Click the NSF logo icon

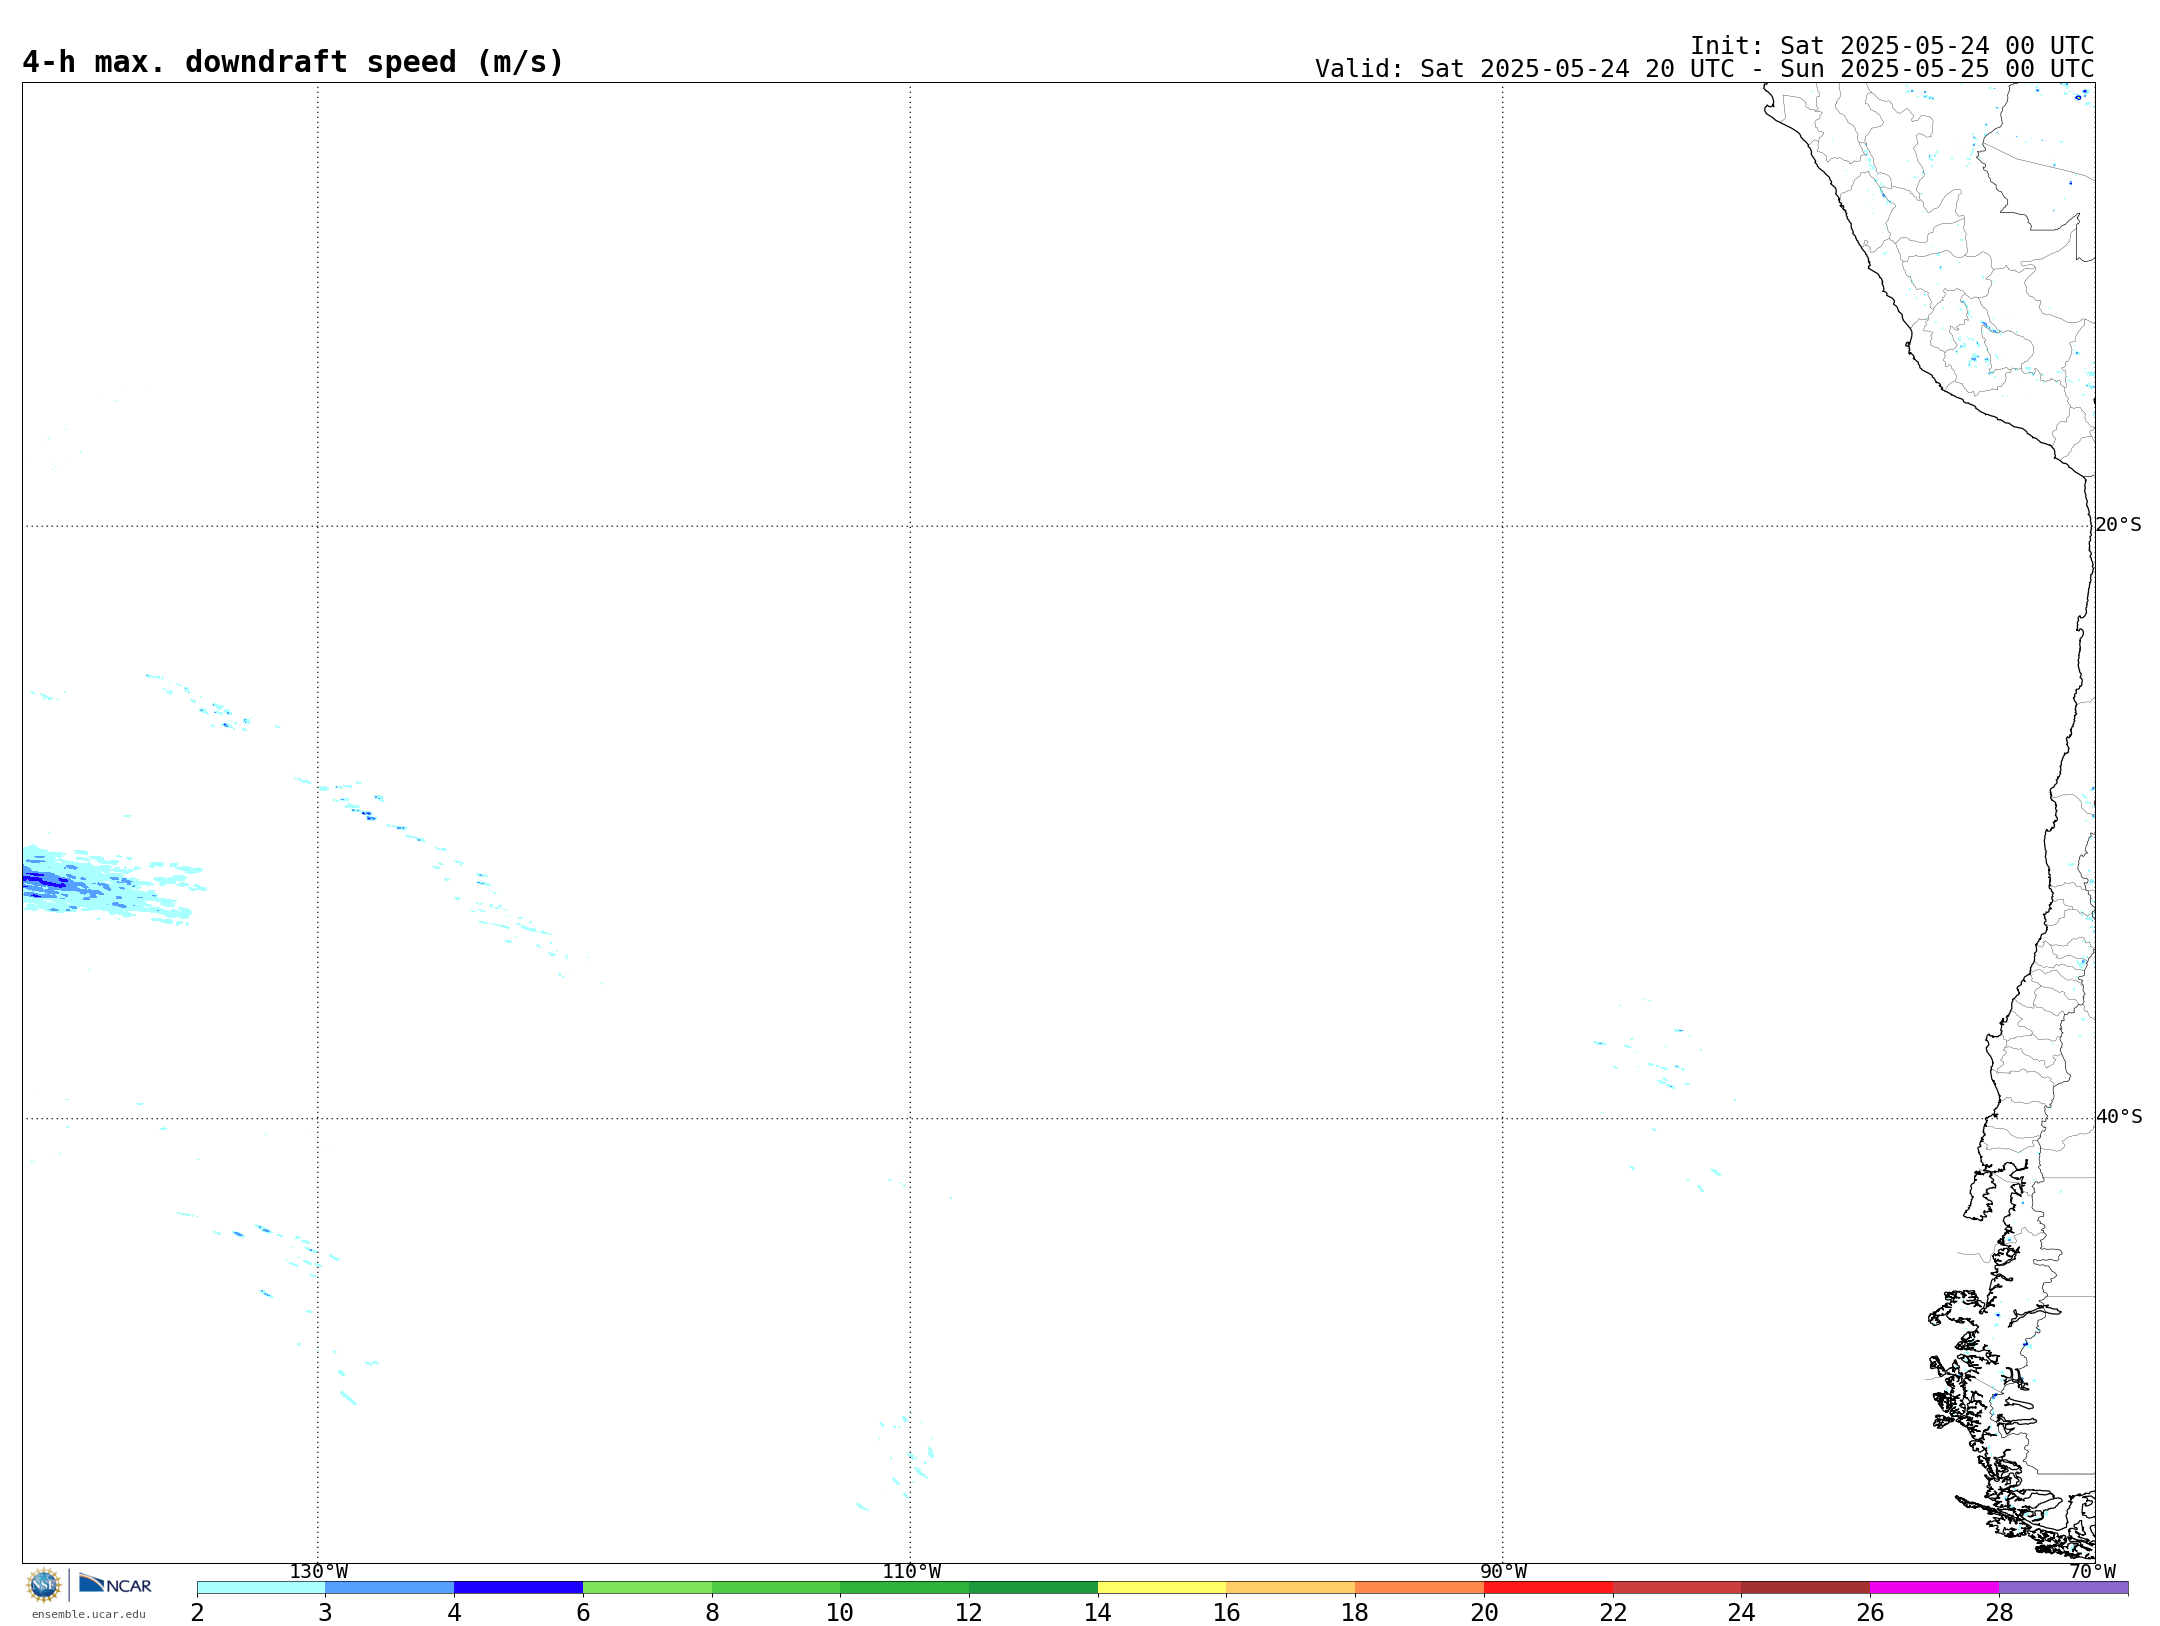(44, 1585)
